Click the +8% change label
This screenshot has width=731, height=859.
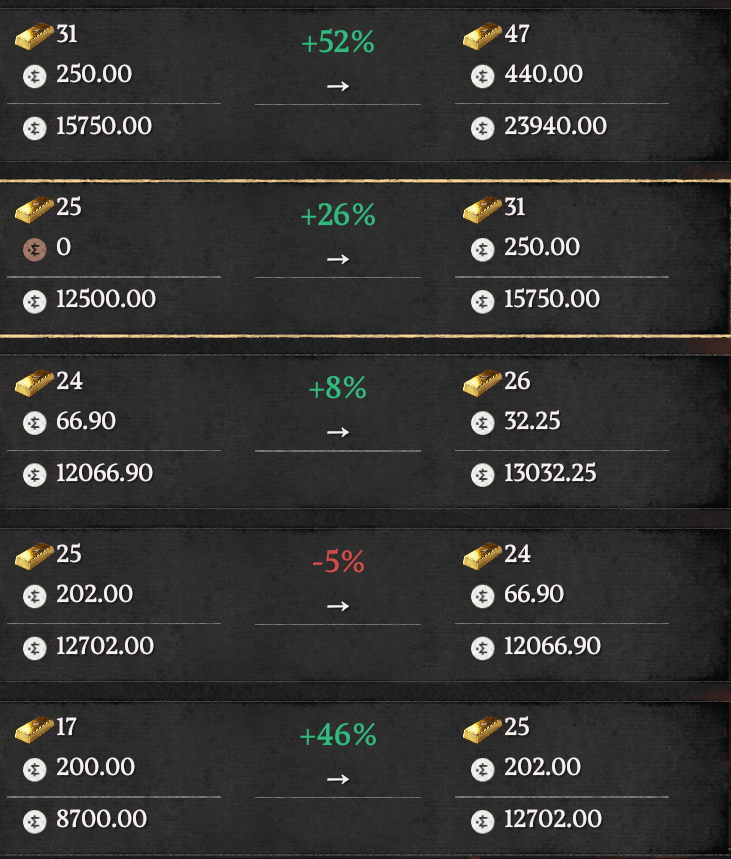pyautogui.click(x=338, y=389)
